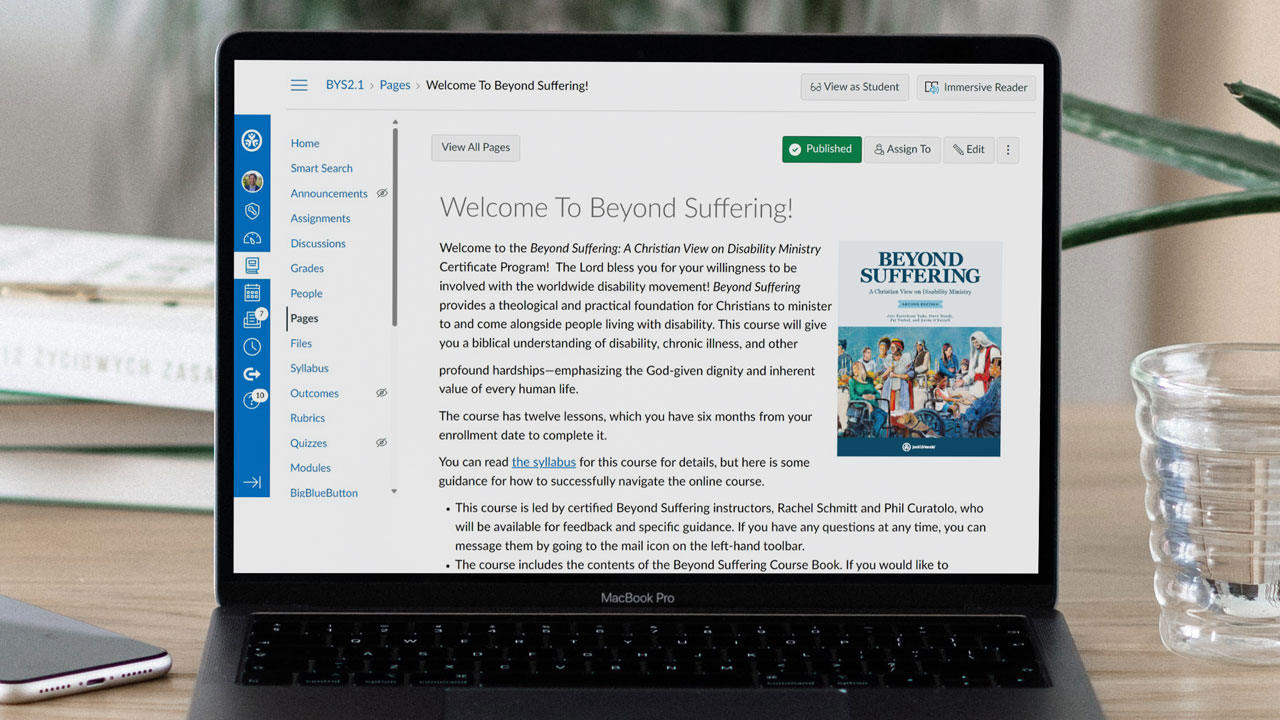Open the Inbox icon with 7 badge
Viewport: 1280px width, 720px height.
click(x=253, y=319)
